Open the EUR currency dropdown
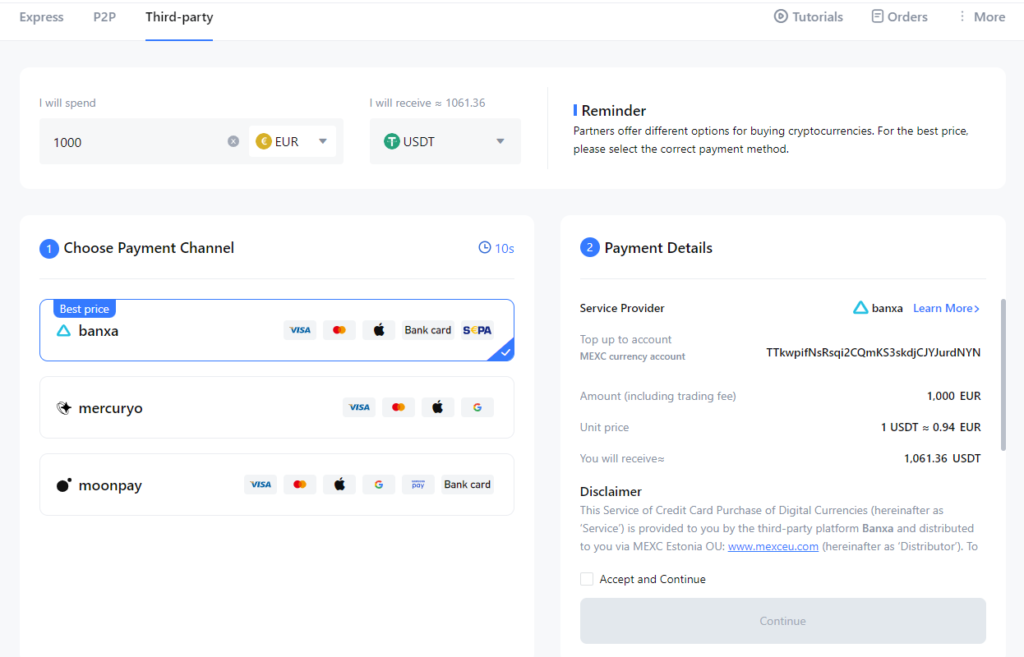Image resolution: width=1024 pixels, height=657 pixels. tap(294, 142)
